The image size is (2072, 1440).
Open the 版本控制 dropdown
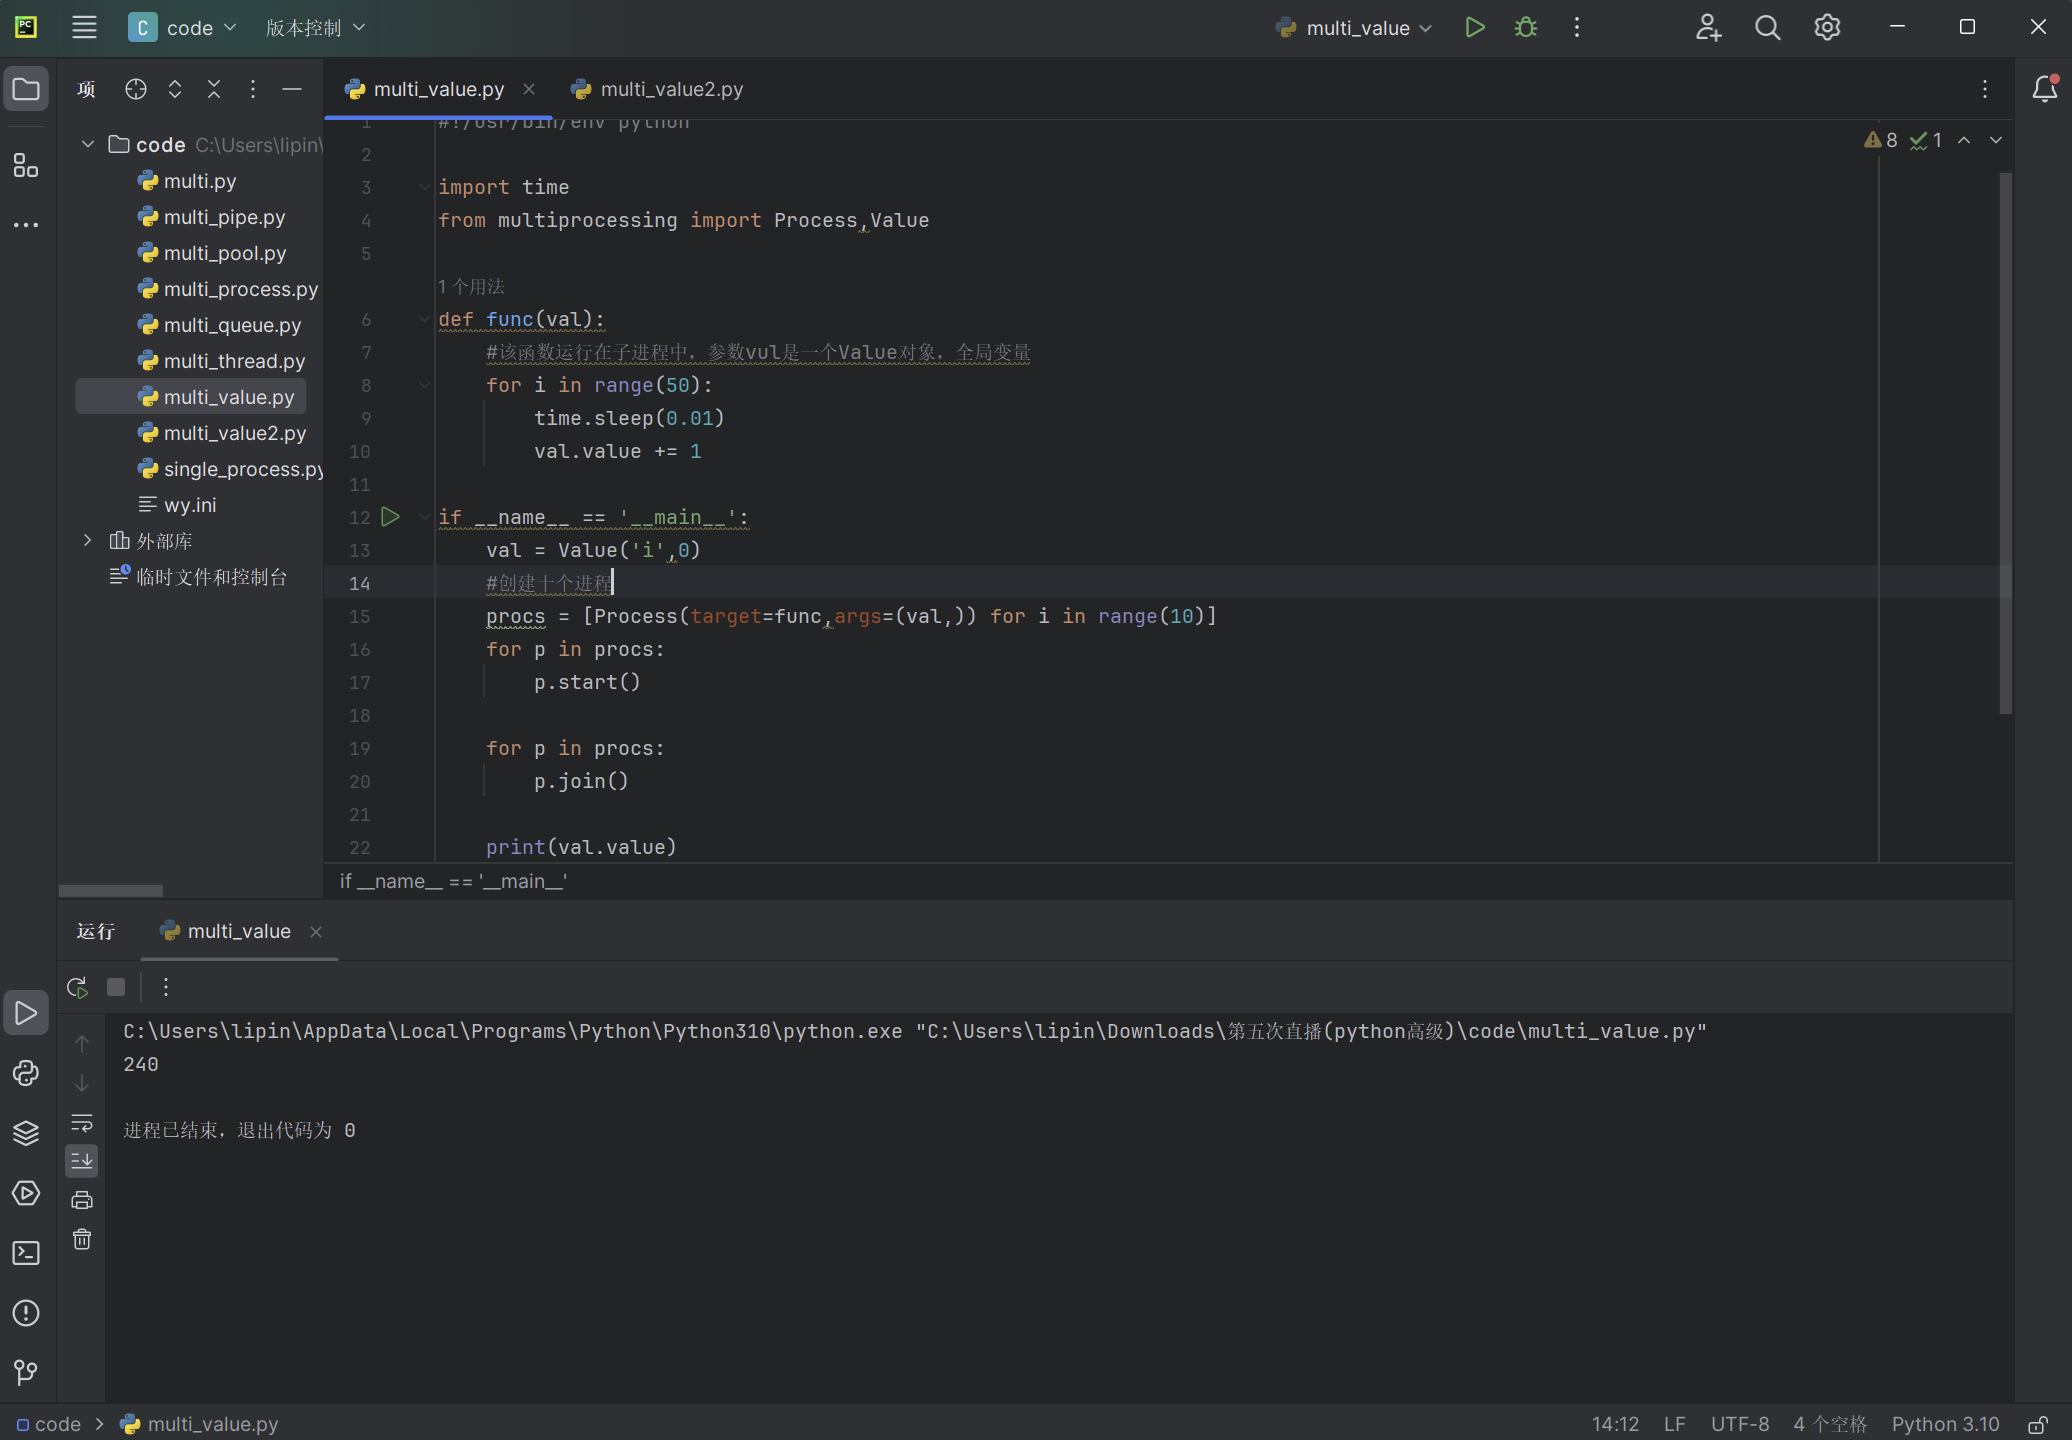click(316, 28)
